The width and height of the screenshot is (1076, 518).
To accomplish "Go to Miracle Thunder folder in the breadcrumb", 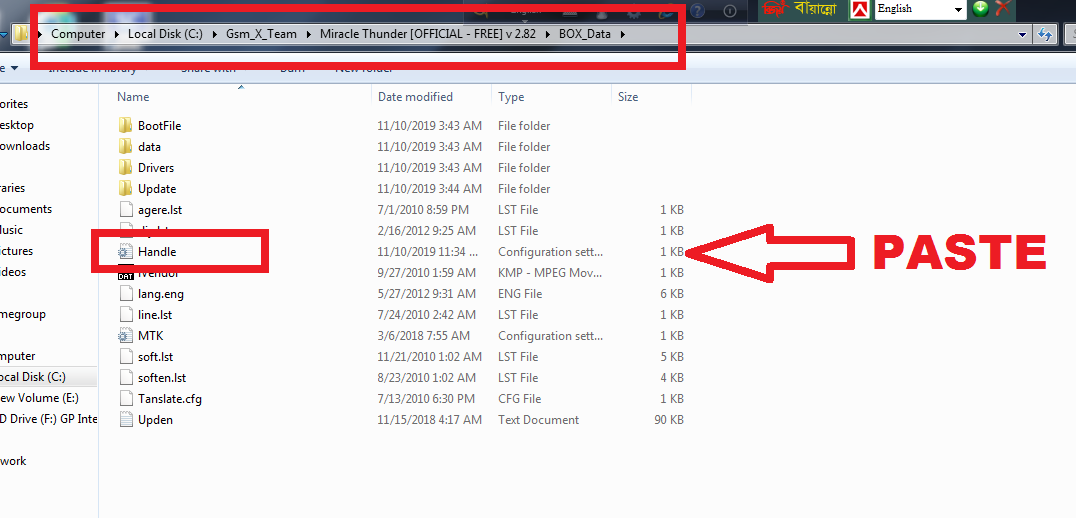I will click(x=428, y=34).
